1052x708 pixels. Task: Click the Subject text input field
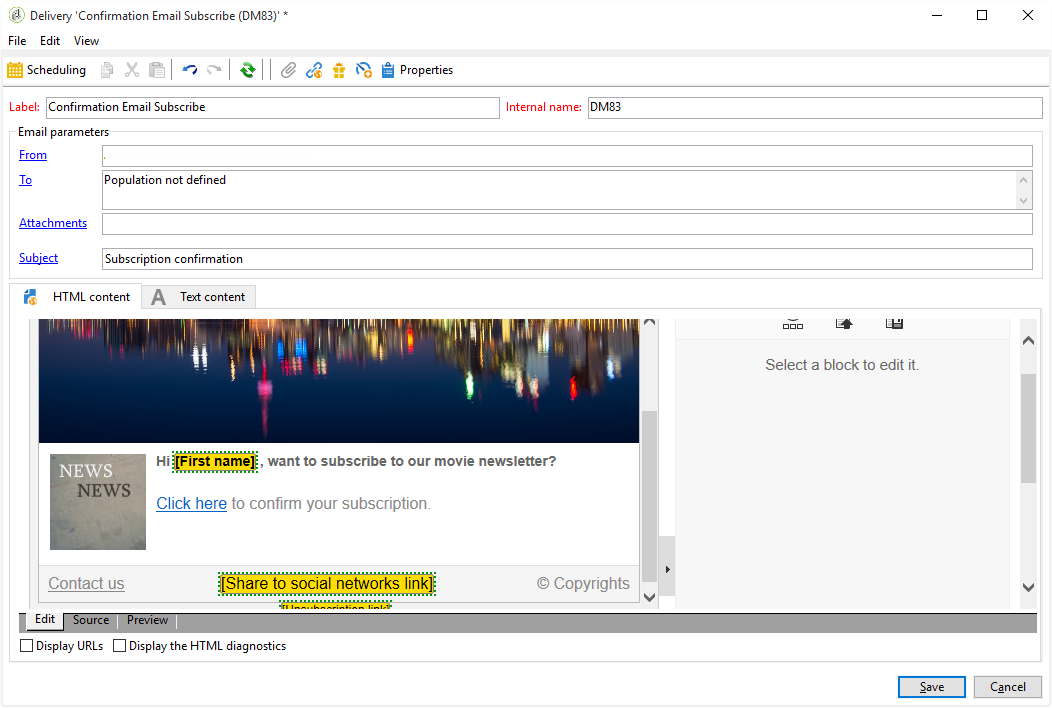(x=567, y=259)
